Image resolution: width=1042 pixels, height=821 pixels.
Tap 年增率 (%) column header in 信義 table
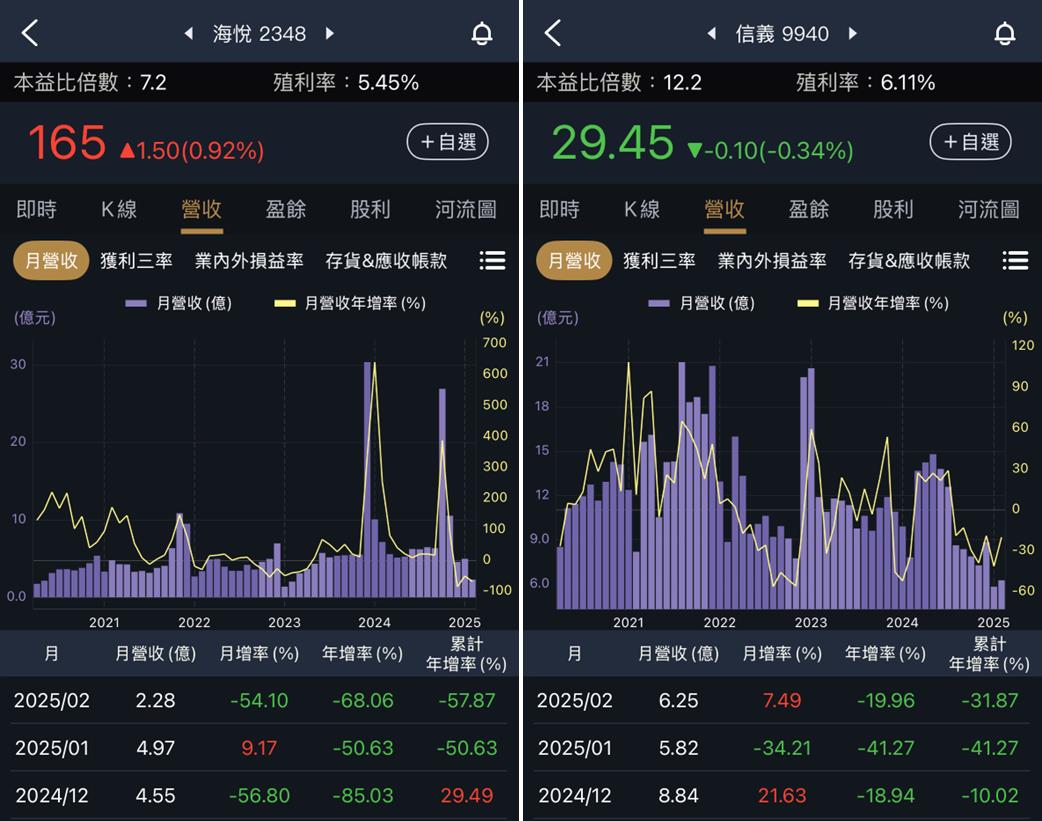(885, 653)
